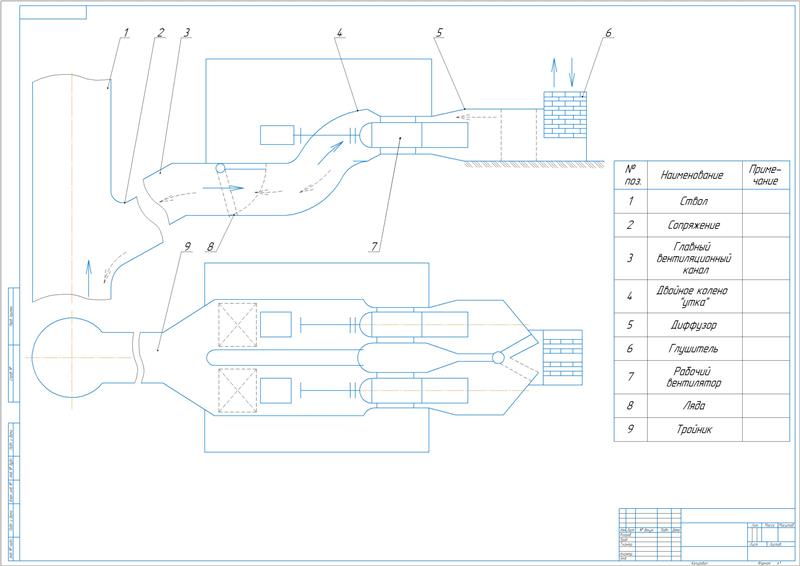Click callout label 4 above the bend
Screen dimensions: 800x566
click(x=339, y=33)
